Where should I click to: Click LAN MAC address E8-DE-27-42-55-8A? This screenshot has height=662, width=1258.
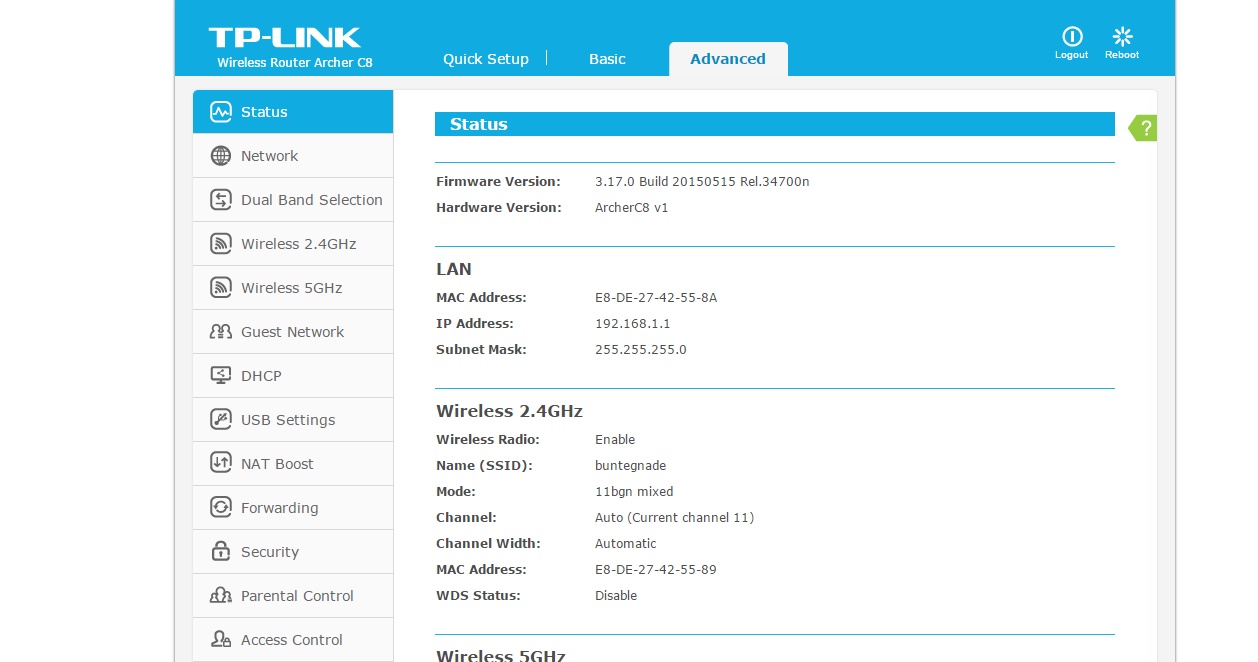pyautogui.click(x=656, y=298)
